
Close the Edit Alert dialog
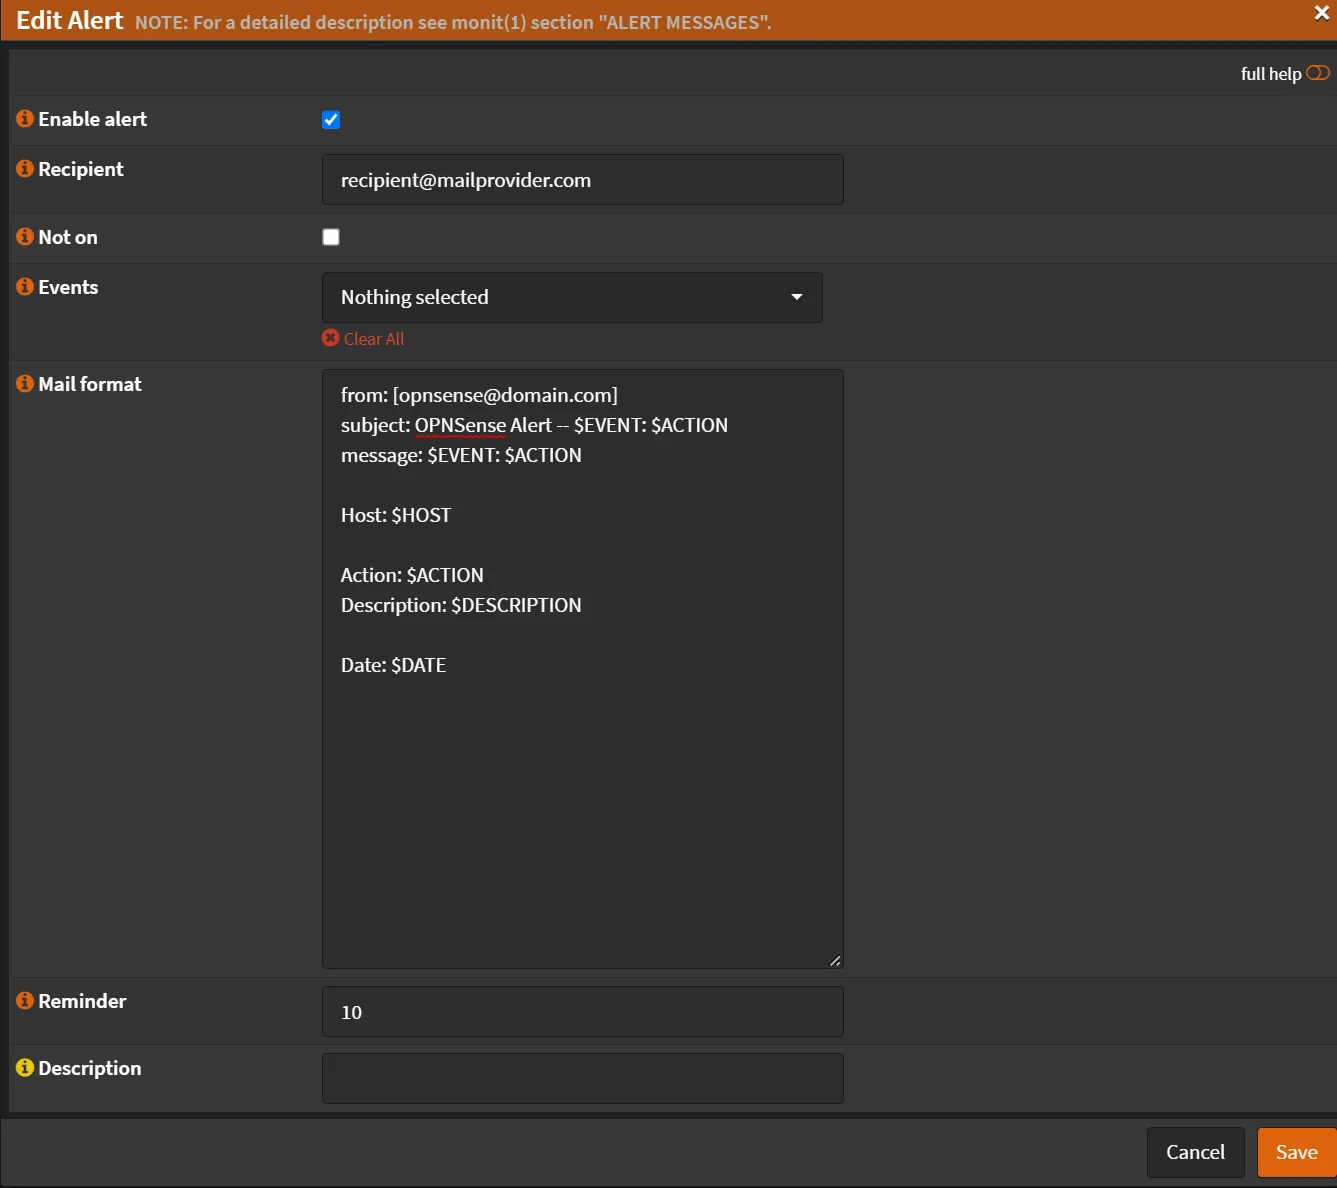coord(1321,13)
